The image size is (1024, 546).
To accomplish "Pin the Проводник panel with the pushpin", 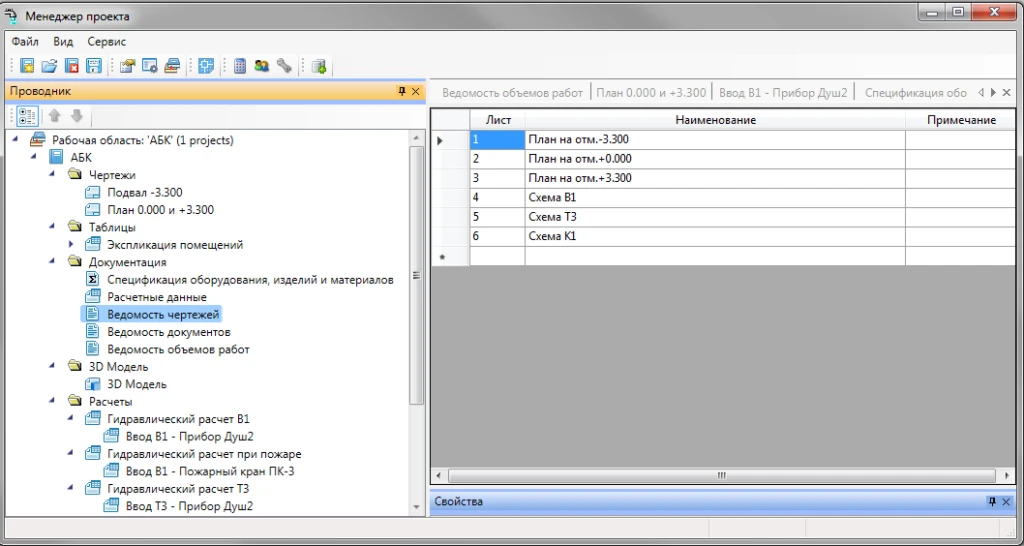I will pyautogui.click(x=402, y=92).
